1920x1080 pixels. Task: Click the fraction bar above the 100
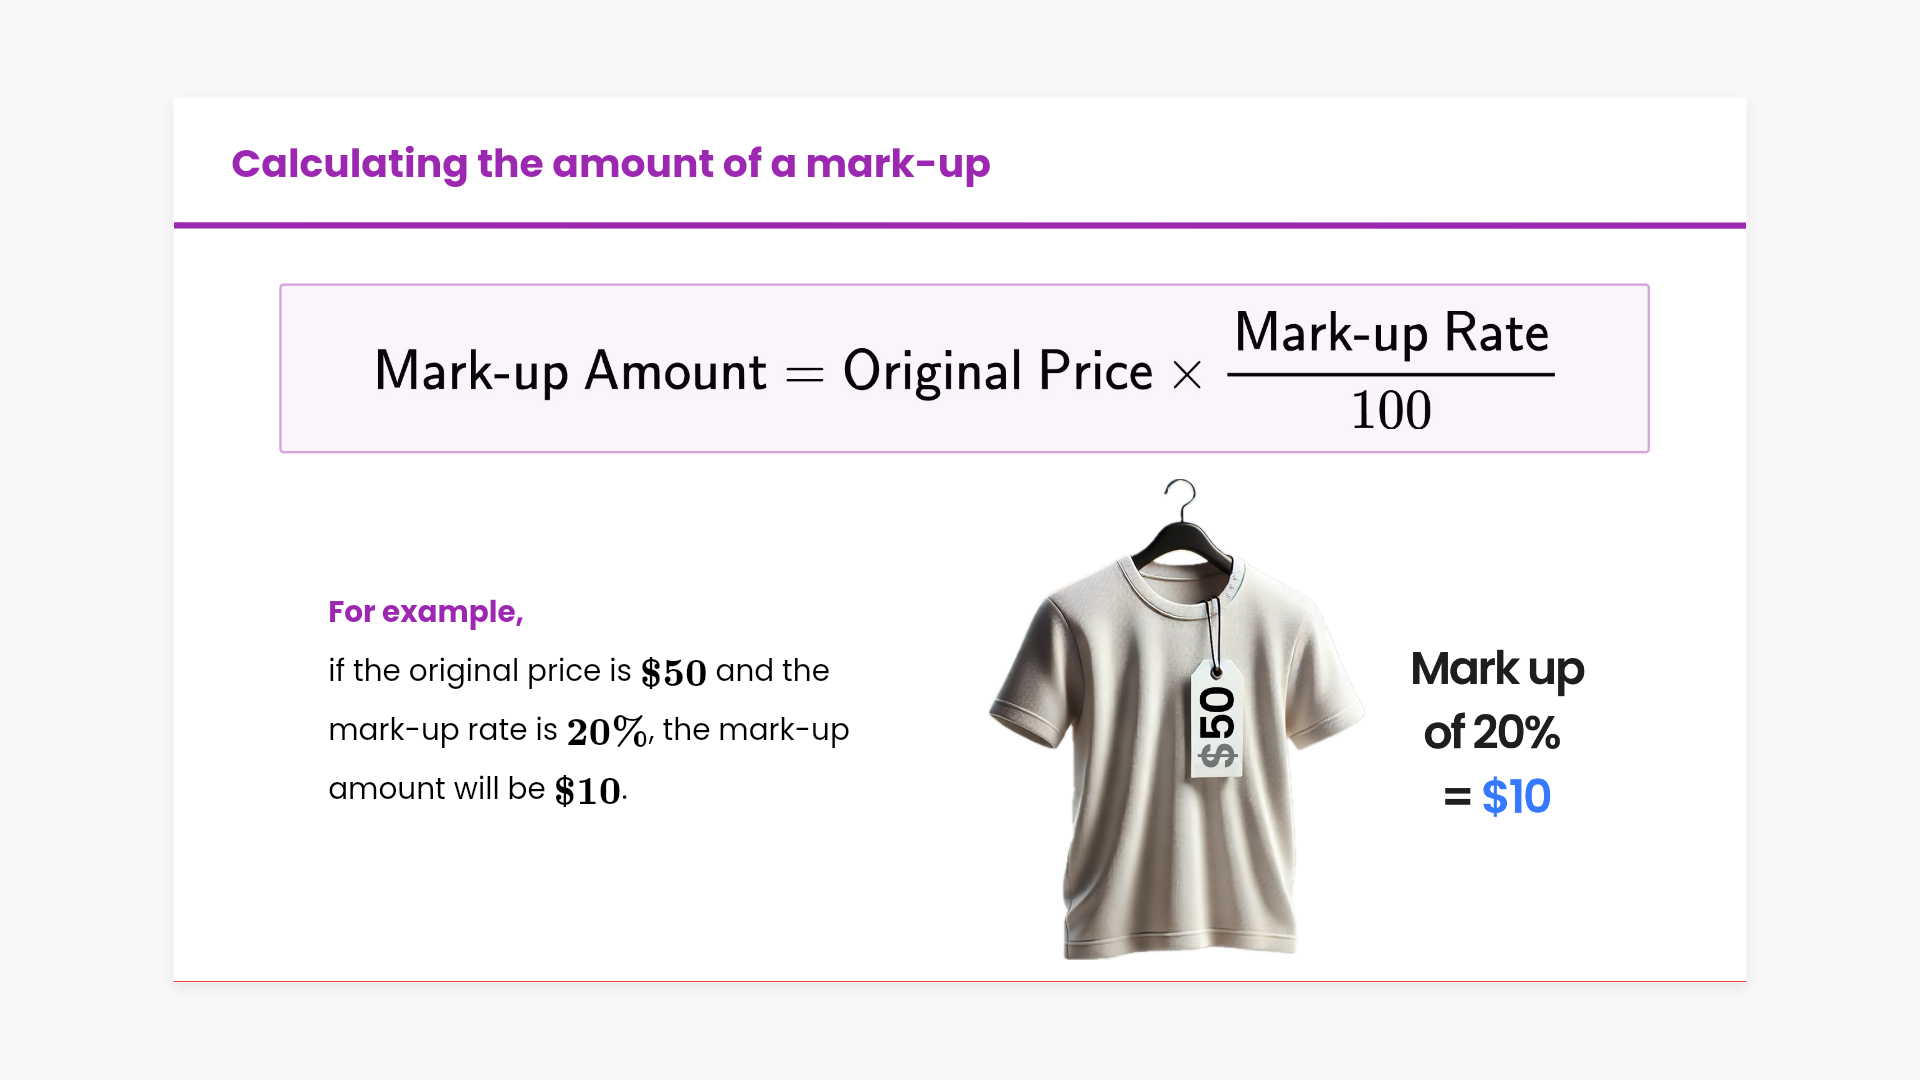pyautogui.click(x=1391, y=375)
